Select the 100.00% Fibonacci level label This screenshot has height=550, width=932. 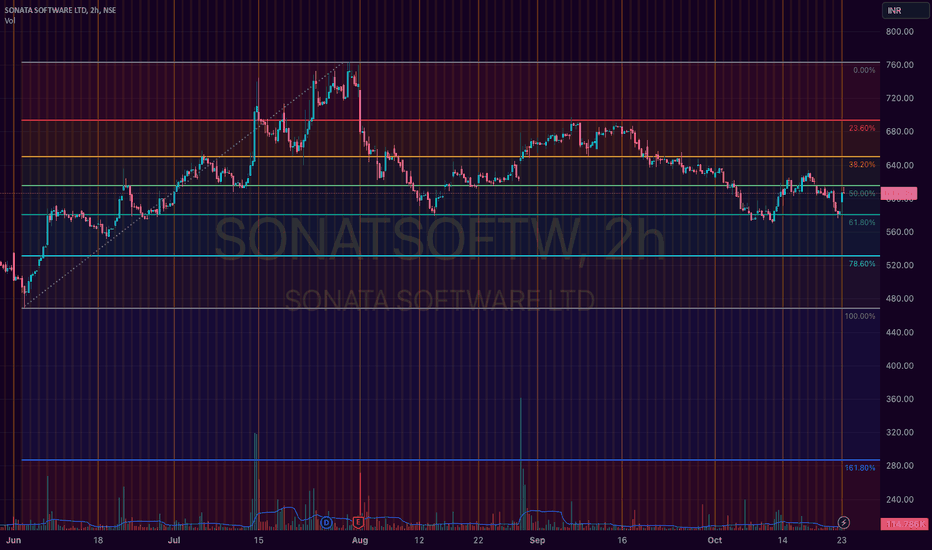tap(860, 316)
